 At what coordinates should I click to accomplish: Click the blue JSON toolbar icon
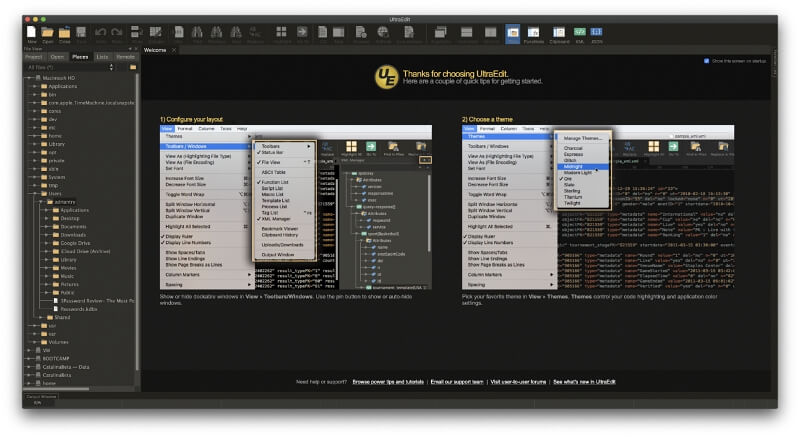(596, 32)
